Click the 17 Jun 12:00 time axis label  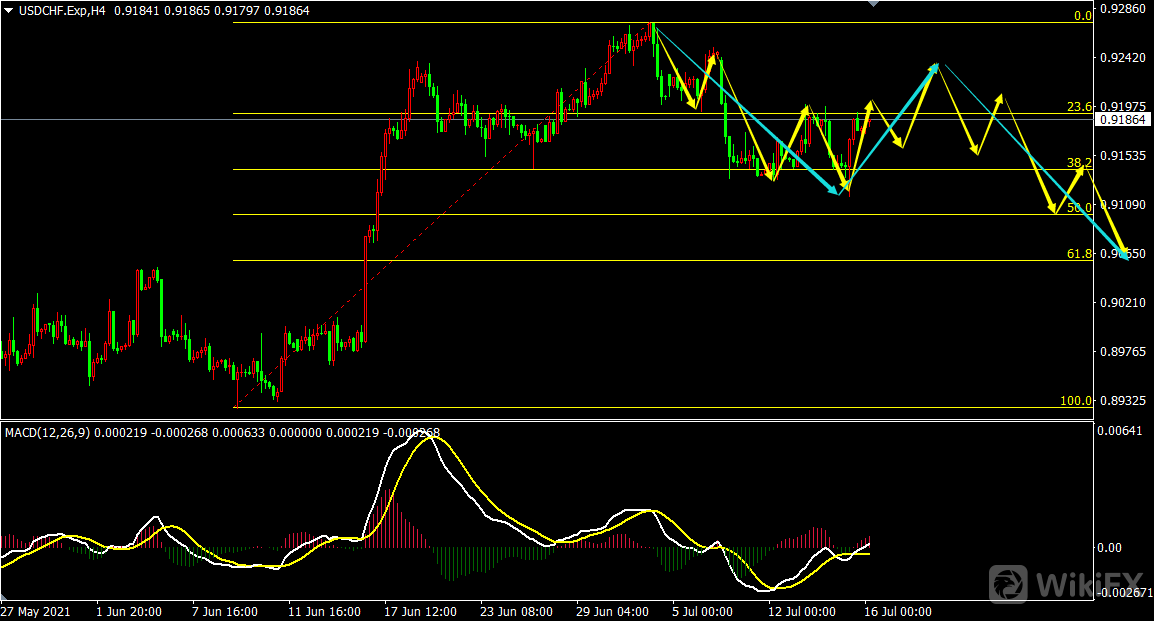pyautogui.click(x=422, y=611)
